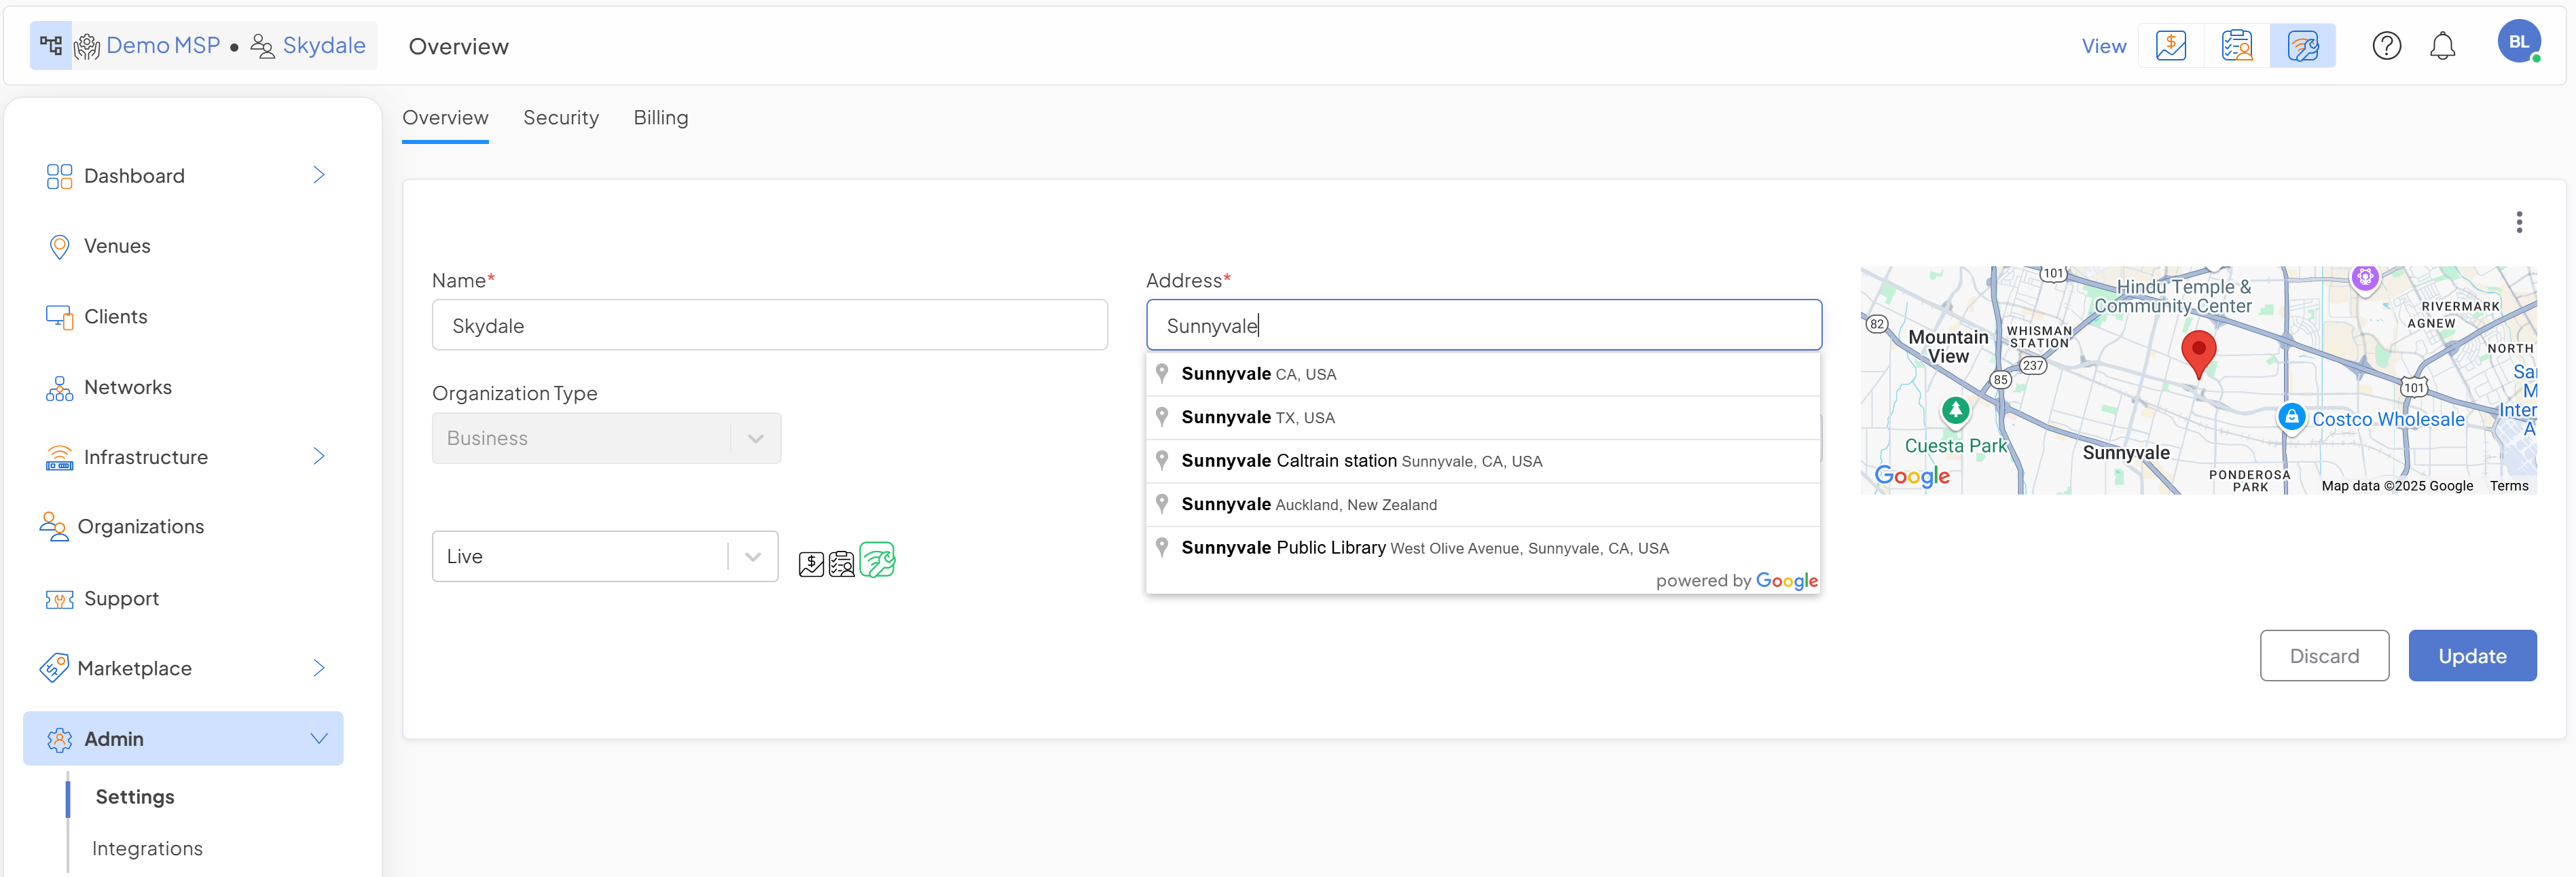This screenshot has height=877, width=2576.
Task: Open the help question mark icon
Action: 2386,46
